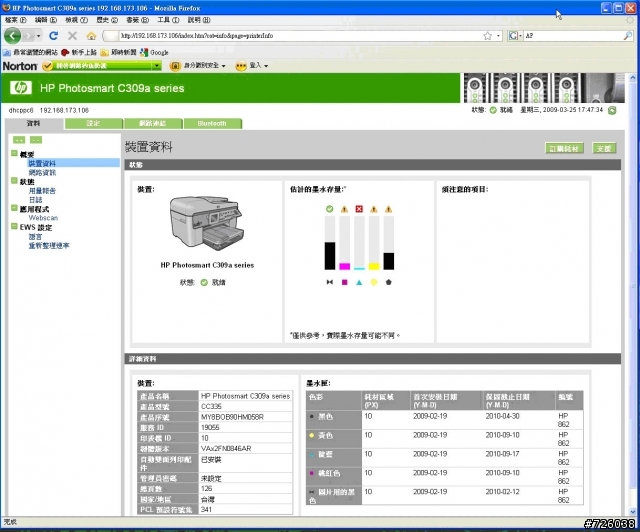The height and width of the screenshot is (532, 640).
Task: Switch to the Bluetooth tab
Action: coord(212,123)
